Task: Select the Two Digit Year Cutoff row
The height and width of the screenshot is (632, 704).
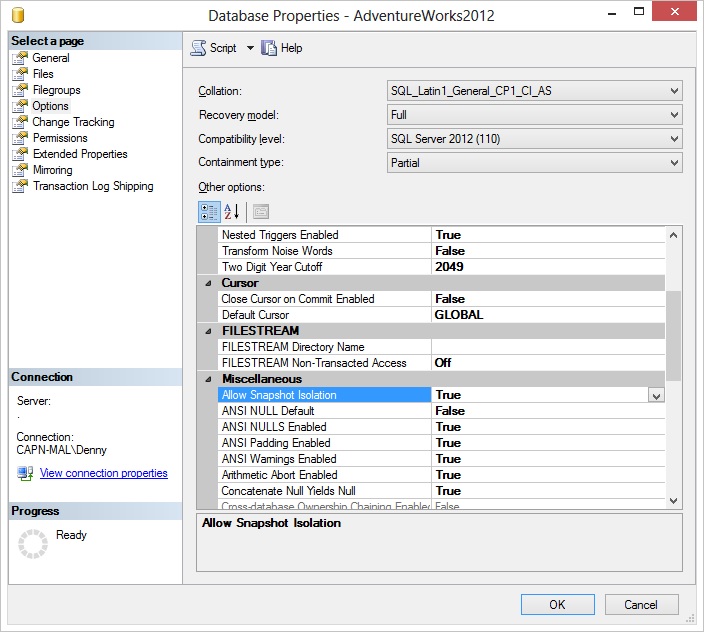Action: [x=441, y=267]
